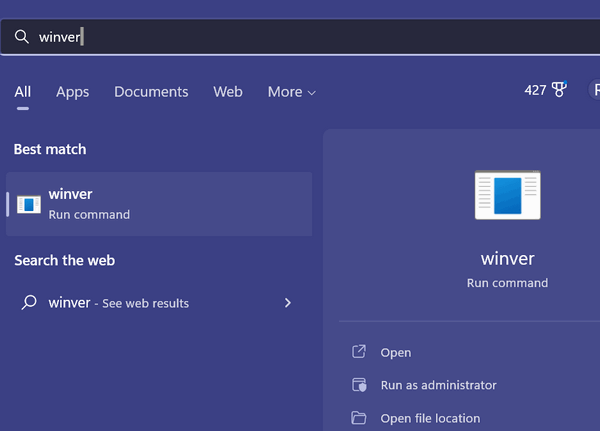The height and width of the screenshot is (431, 600).
Task: Choose Run as administrator
Action: (x=439, y=385)
